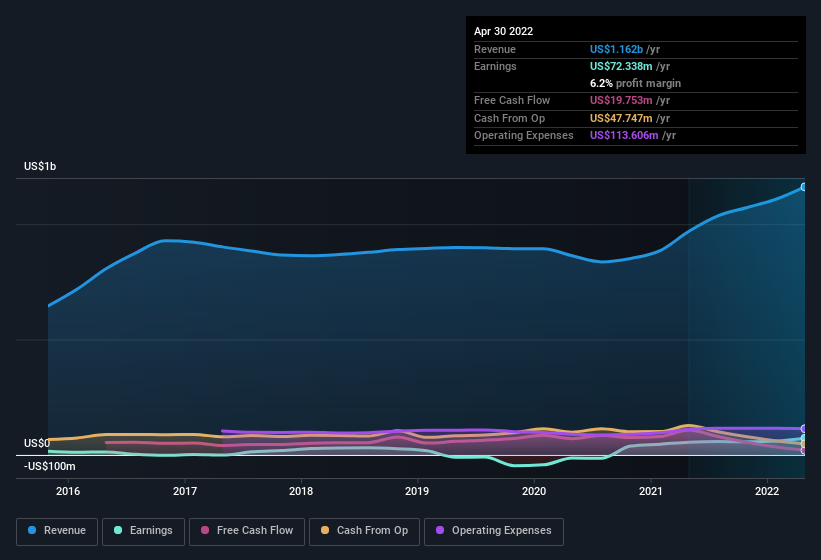
Task: Select the 2017 x-axis label
Action: tap(185, 491)
